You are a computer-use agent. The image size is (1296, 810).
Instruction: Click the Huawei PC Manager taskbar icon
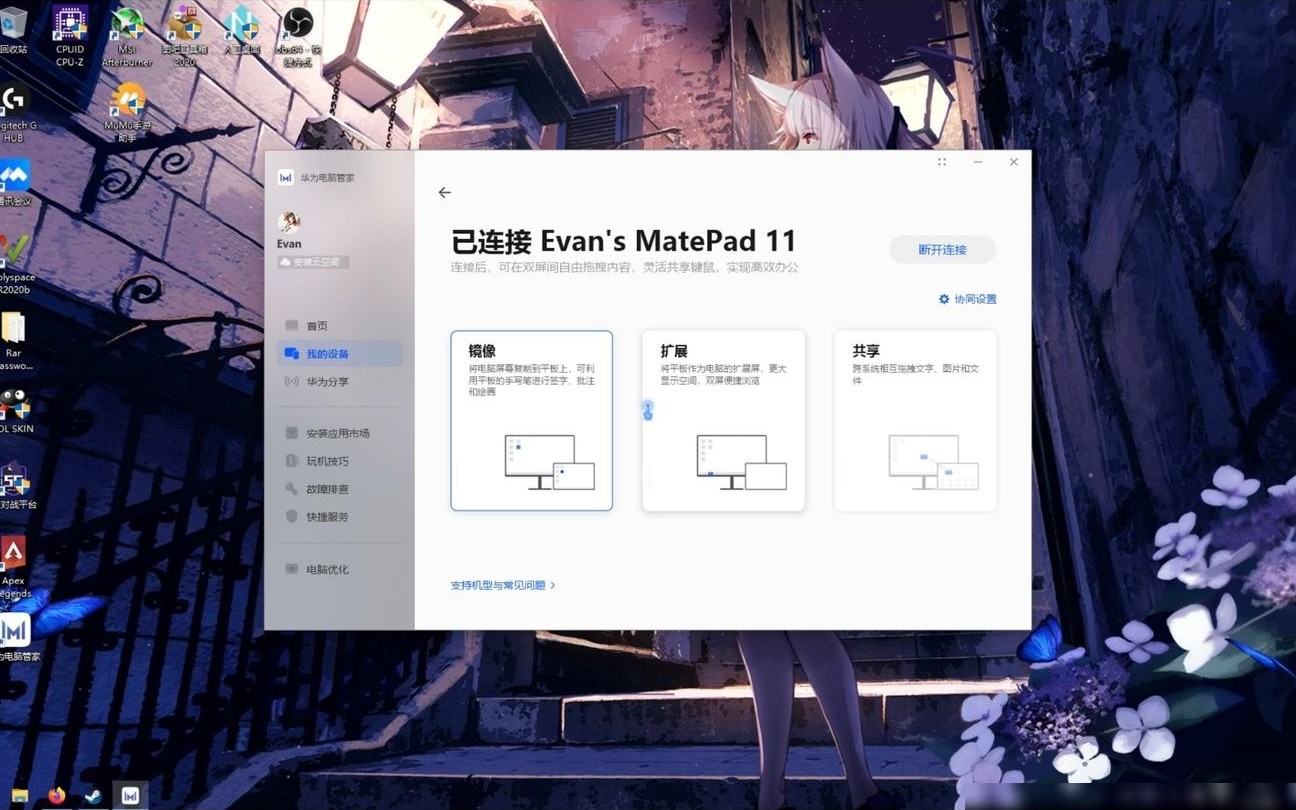click(x=130, y=795)
